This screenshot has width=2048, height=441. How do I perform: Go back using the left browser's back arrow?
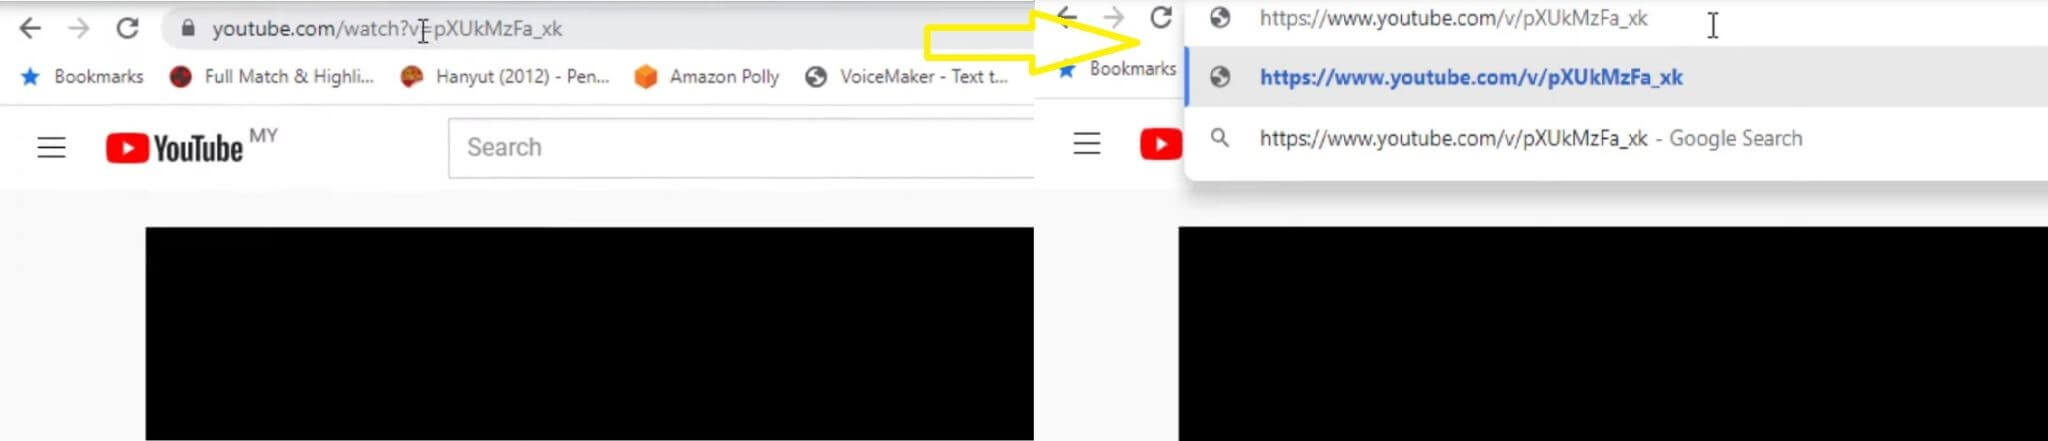click(30, 28)
